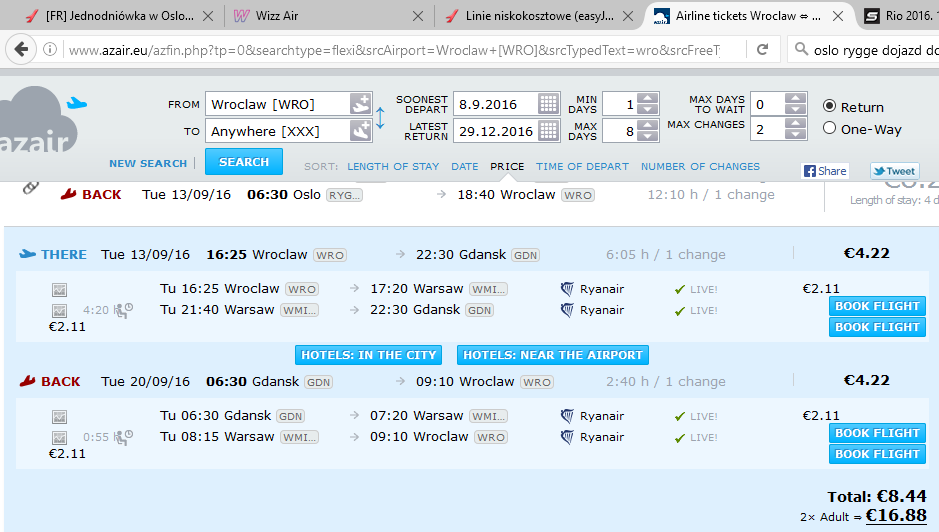
Task: Close the Wizz Air tab
Action: coord(418,16)
